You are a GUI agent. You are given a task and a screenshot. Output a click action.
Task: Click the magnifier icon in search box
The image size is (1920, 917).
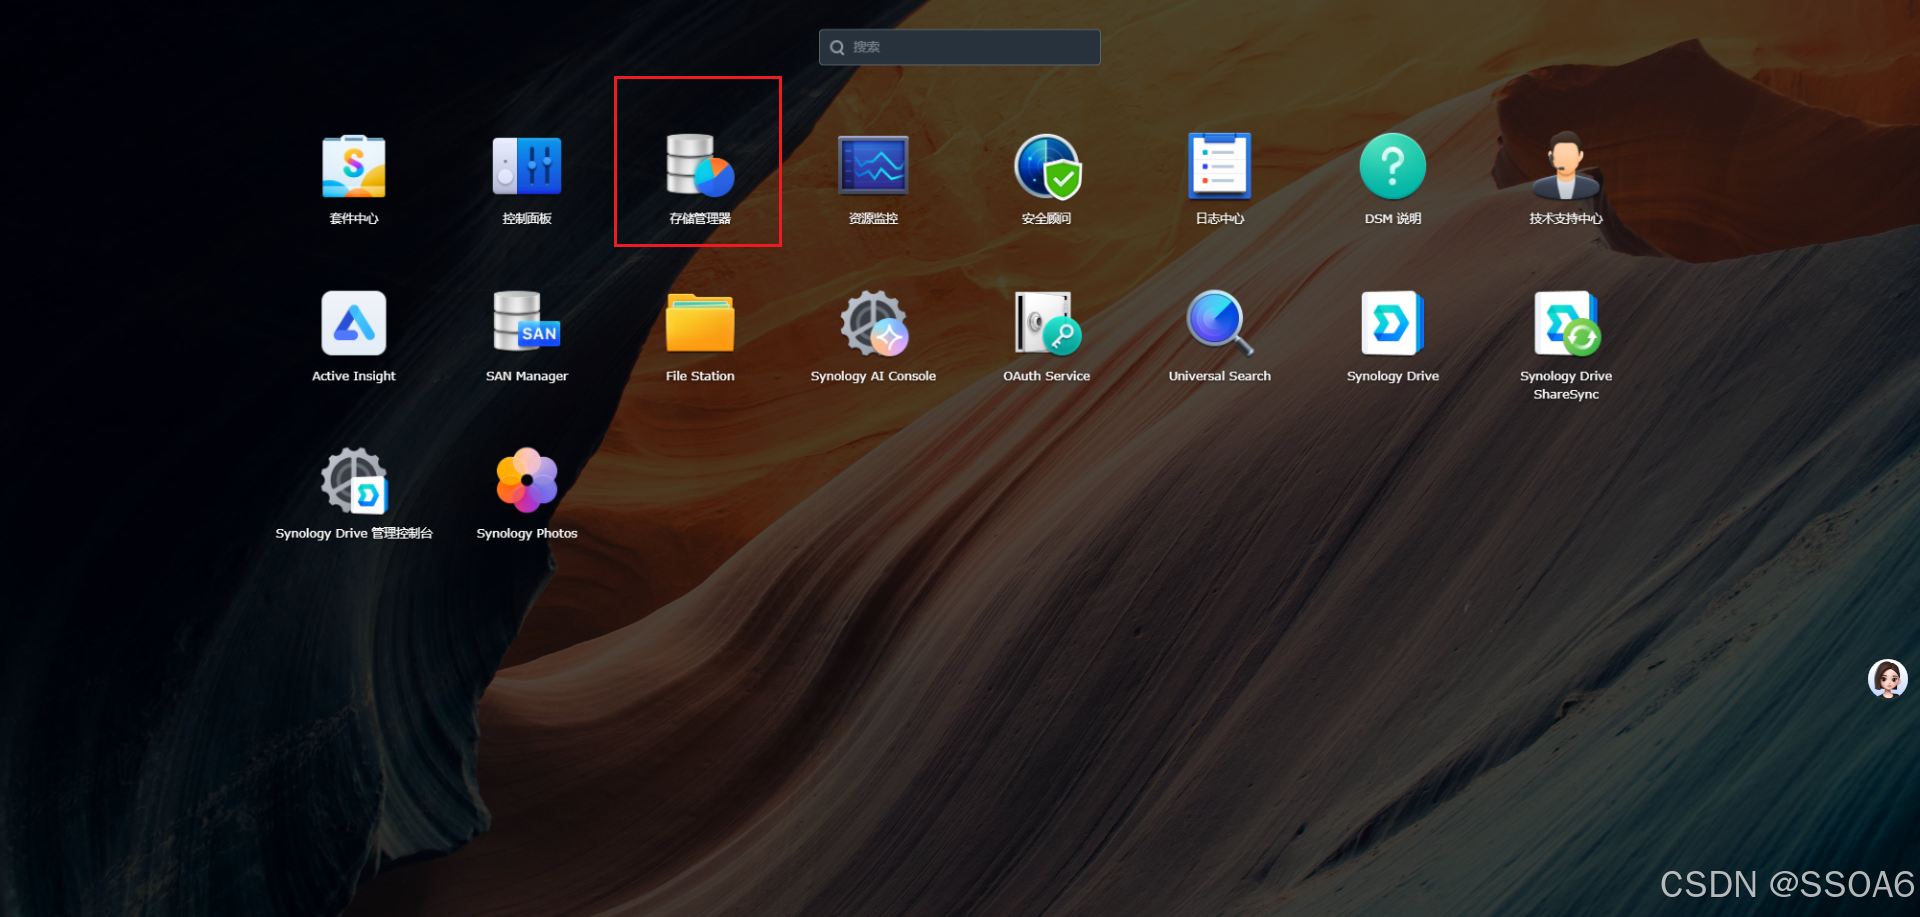pos(837,47)
